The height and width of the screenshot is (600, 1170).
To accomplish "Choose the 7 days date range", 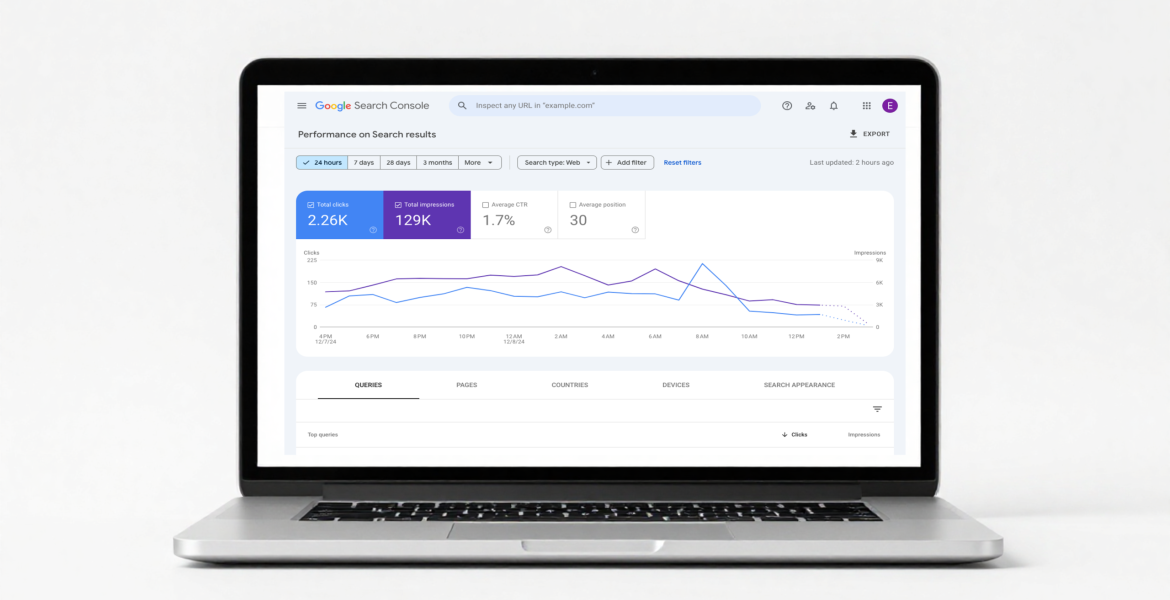I will tap(364, 163).
